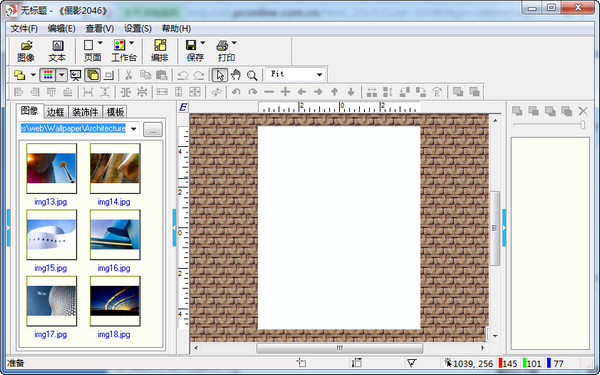Select the arrow pointer tool
Screen dimensions: 600x375
[220, 75]
